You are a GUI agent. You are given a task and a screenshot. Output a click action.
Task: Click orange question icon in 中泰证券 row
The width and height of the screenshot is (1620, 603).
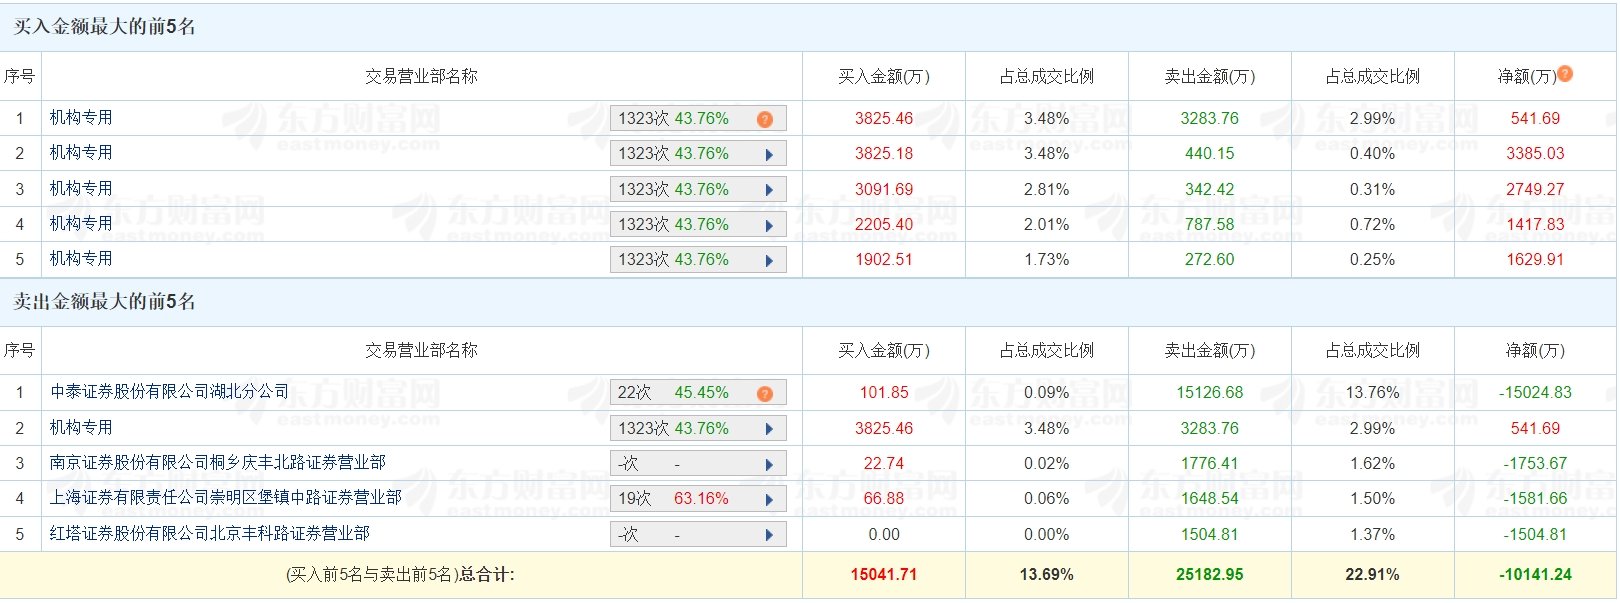click(765, 393)
